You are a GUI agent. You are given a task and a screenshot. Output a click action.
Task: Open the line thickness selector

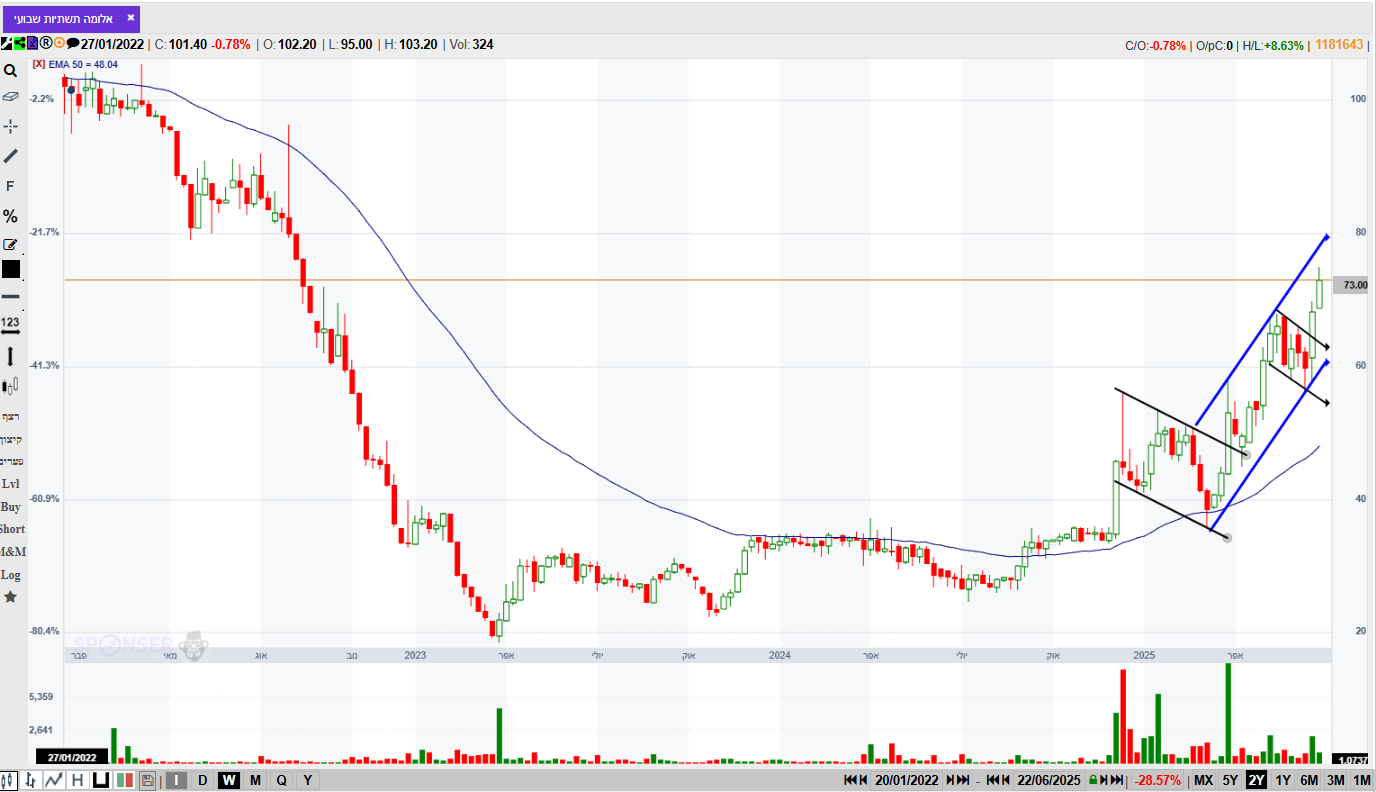click(10, 296)
